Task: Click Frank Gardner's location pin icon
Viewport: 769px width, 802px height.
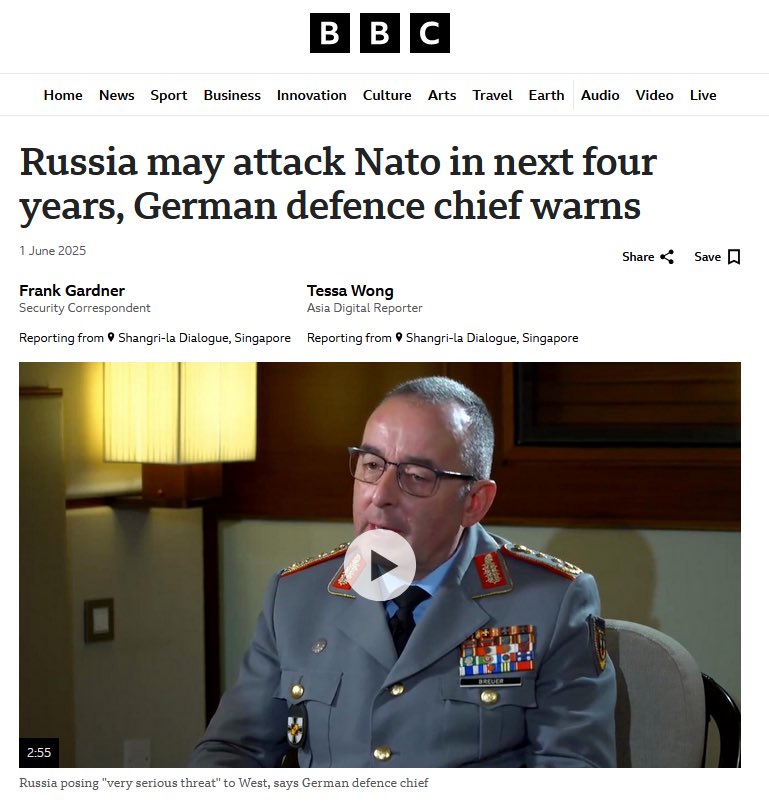Action: [x=111, y=338]
